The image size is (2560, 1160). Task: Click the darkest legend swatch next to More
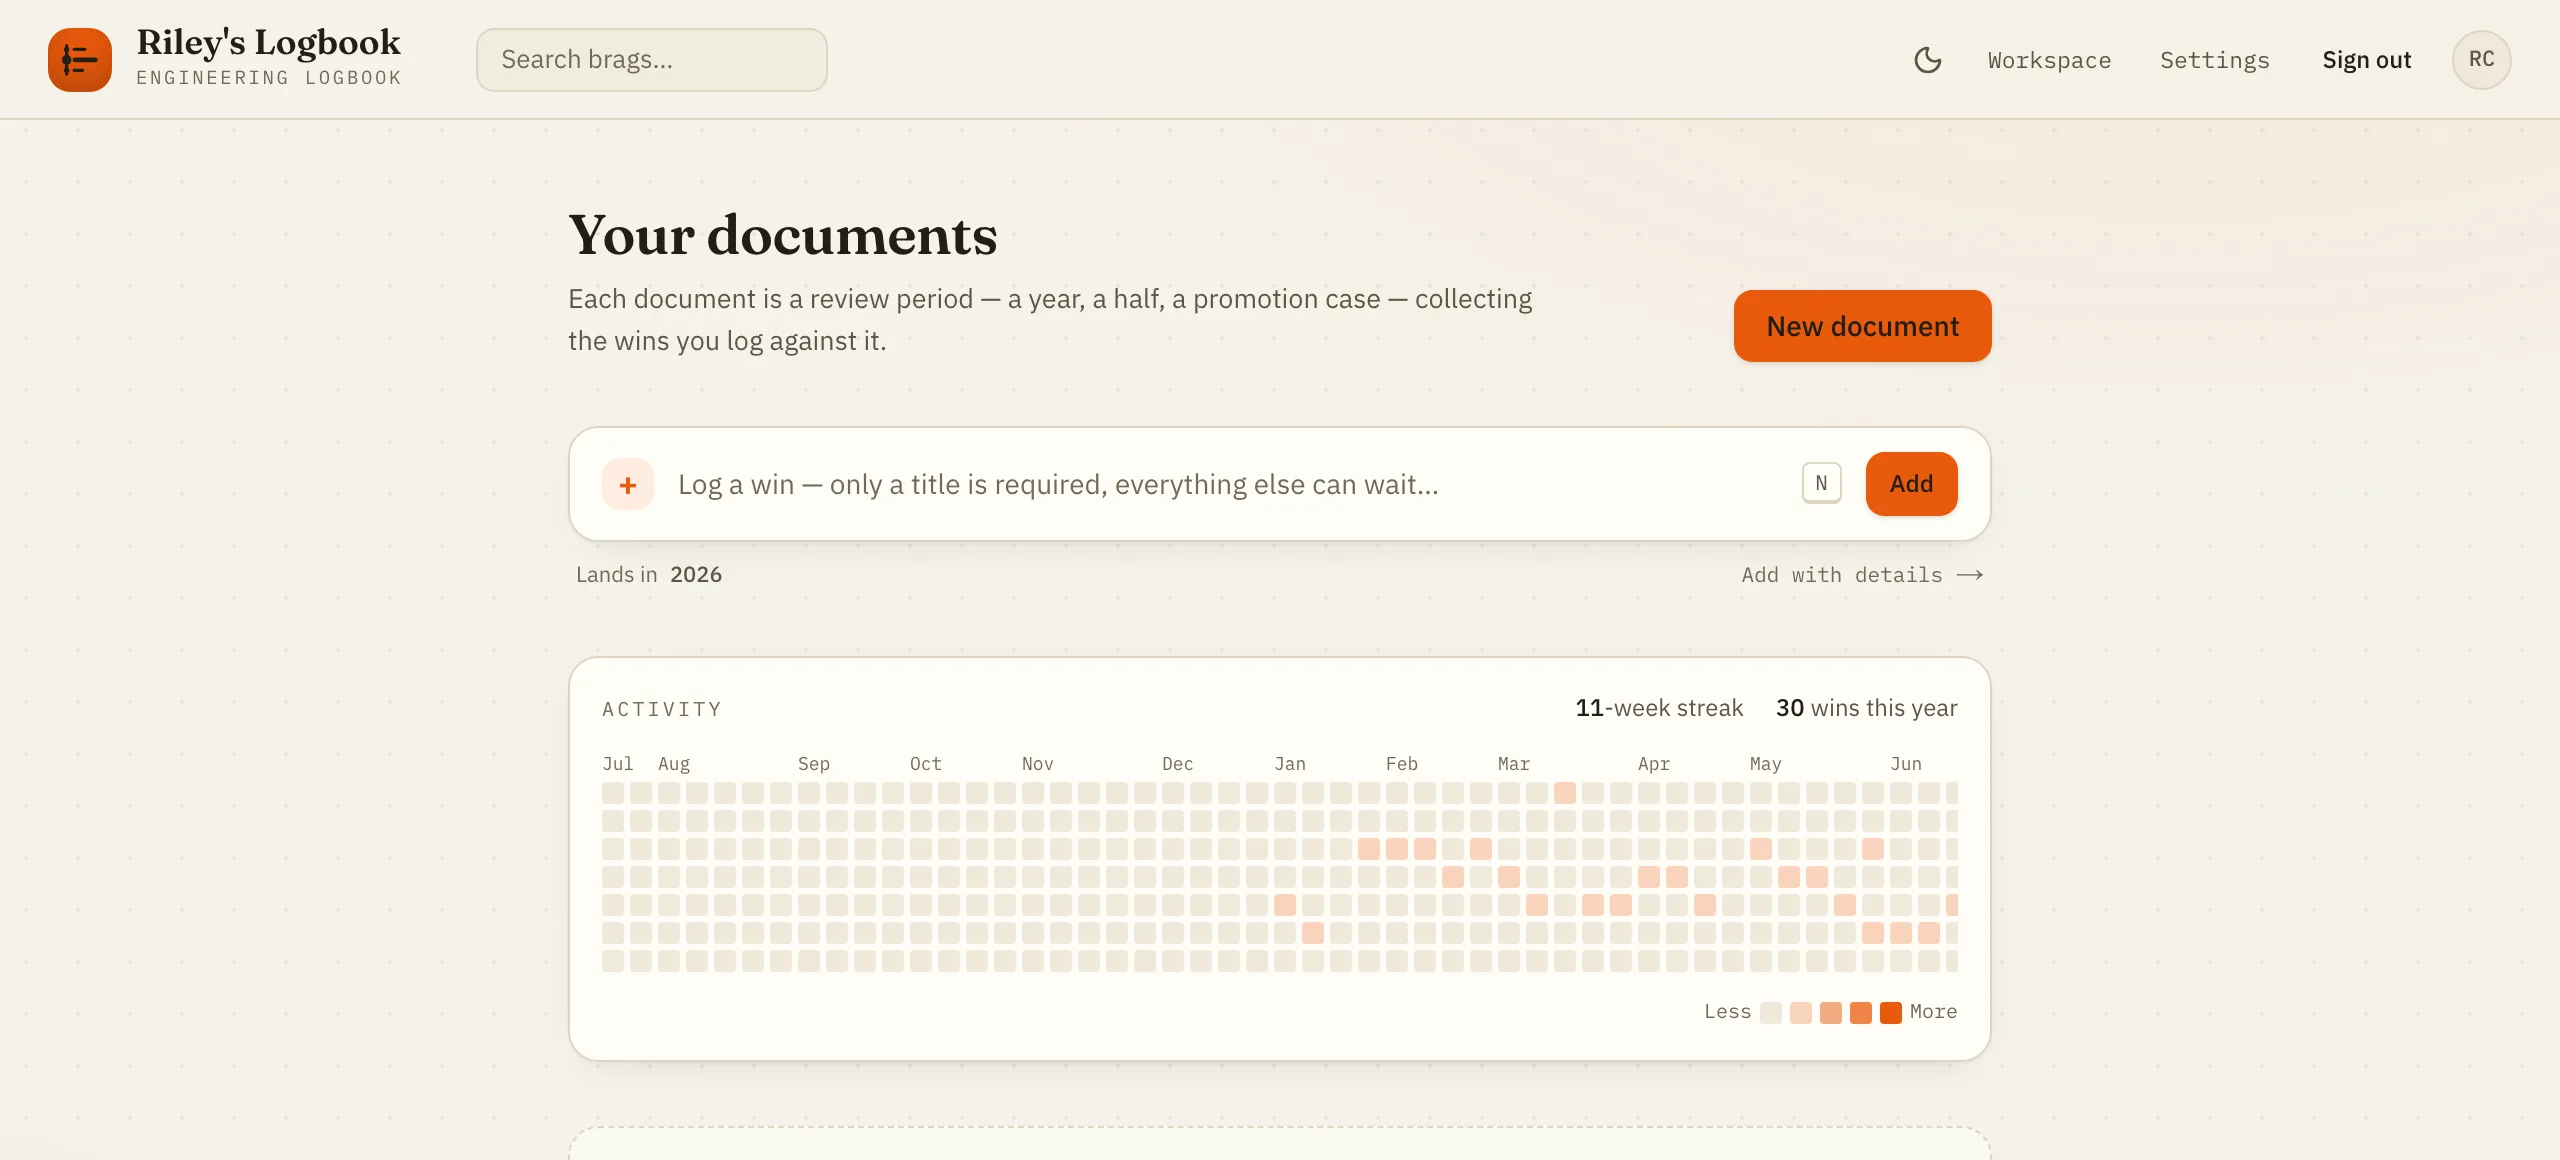[x=1890, y=1013]
